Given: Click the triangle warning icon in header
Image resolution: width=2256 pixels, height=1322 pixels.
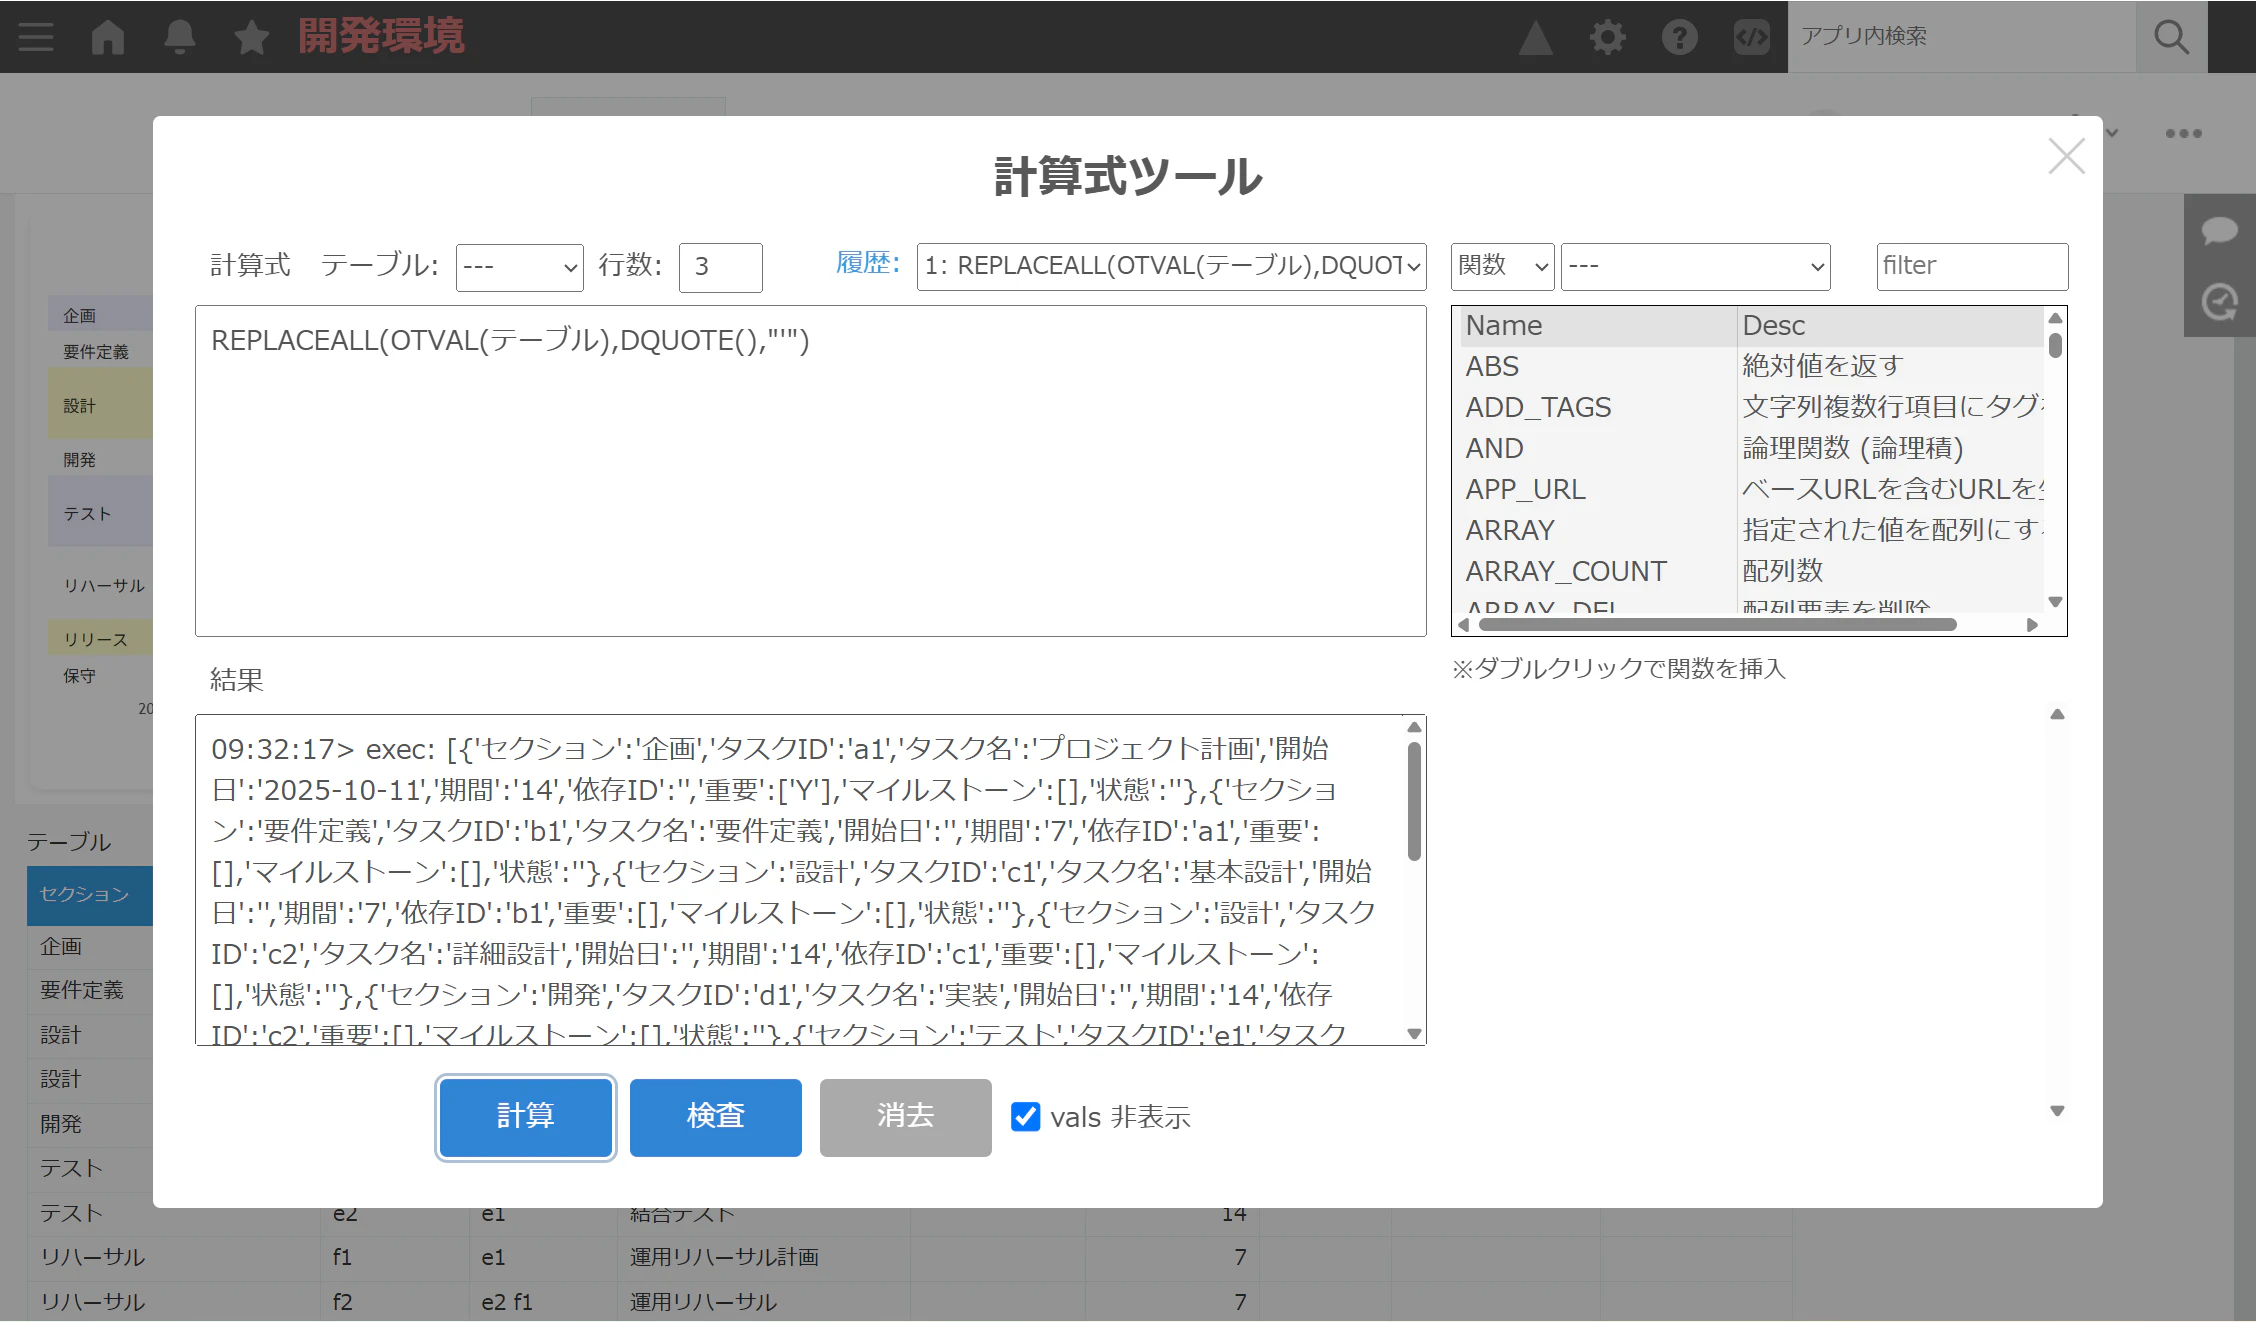Looking at the screenshot, I should pyautogui.click(x=1536, y=37).
